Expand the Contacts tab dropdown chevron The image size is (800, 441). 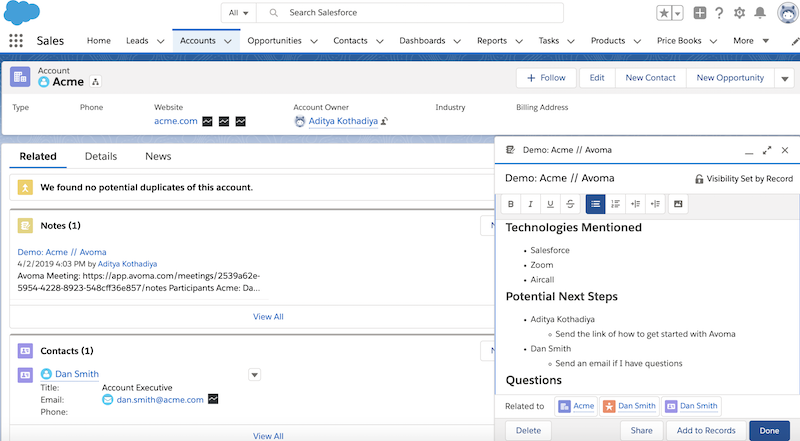coord(380,41)
